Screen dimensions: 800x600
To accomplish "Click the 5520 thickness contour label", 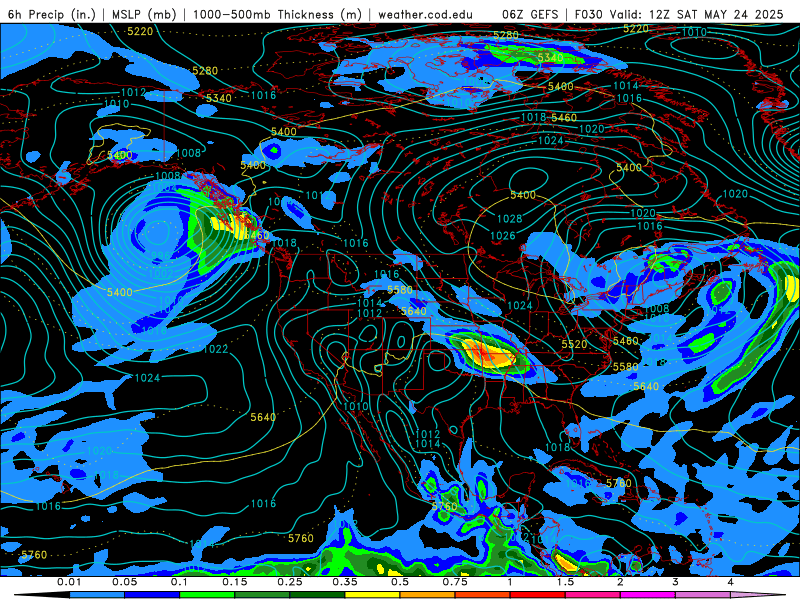I will [574, 344].
